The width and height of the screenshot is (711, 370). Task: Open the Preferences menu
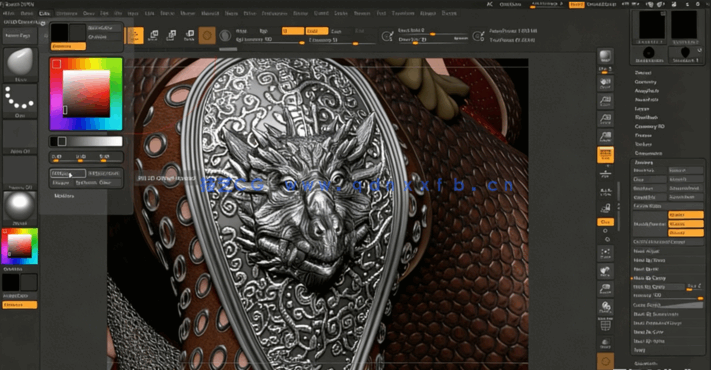click(274, 13)
